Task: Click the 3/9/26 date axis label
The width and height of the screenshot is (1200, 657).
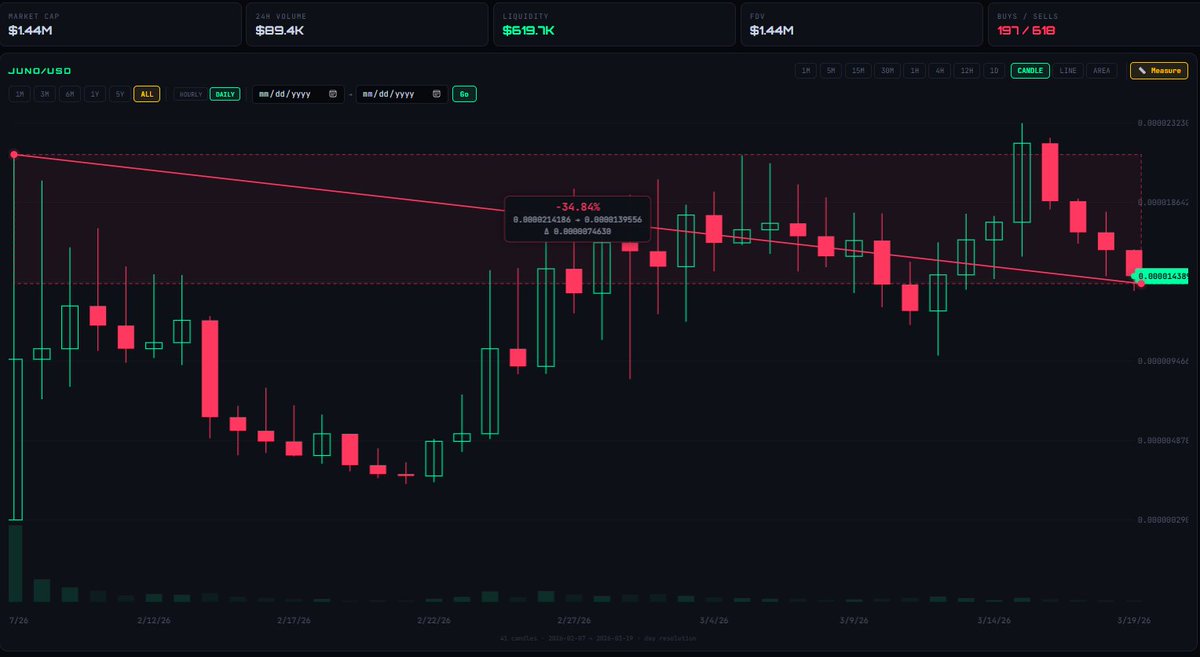Action: pos(854,620)
